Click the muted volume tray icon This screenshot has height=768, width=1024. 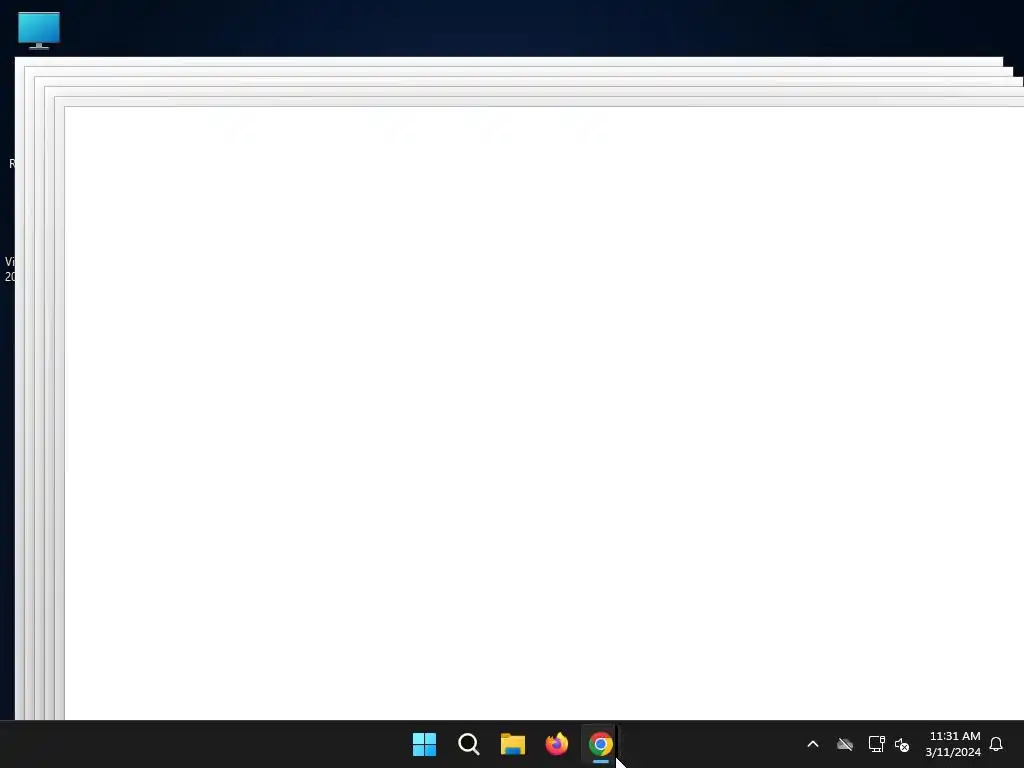click(902, 744)
